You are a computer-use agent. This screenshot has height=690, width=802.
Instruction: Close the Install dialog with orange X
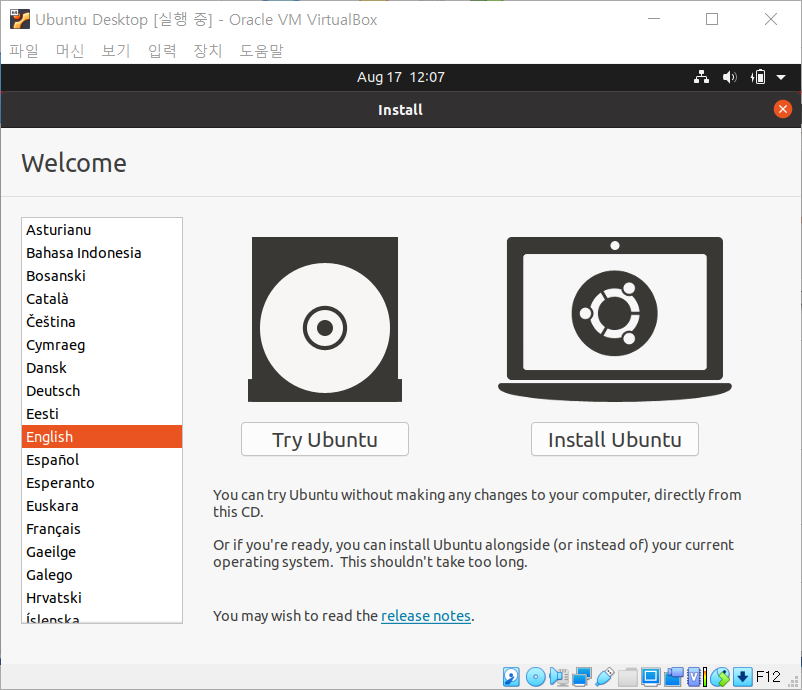[x=783, y=109]
